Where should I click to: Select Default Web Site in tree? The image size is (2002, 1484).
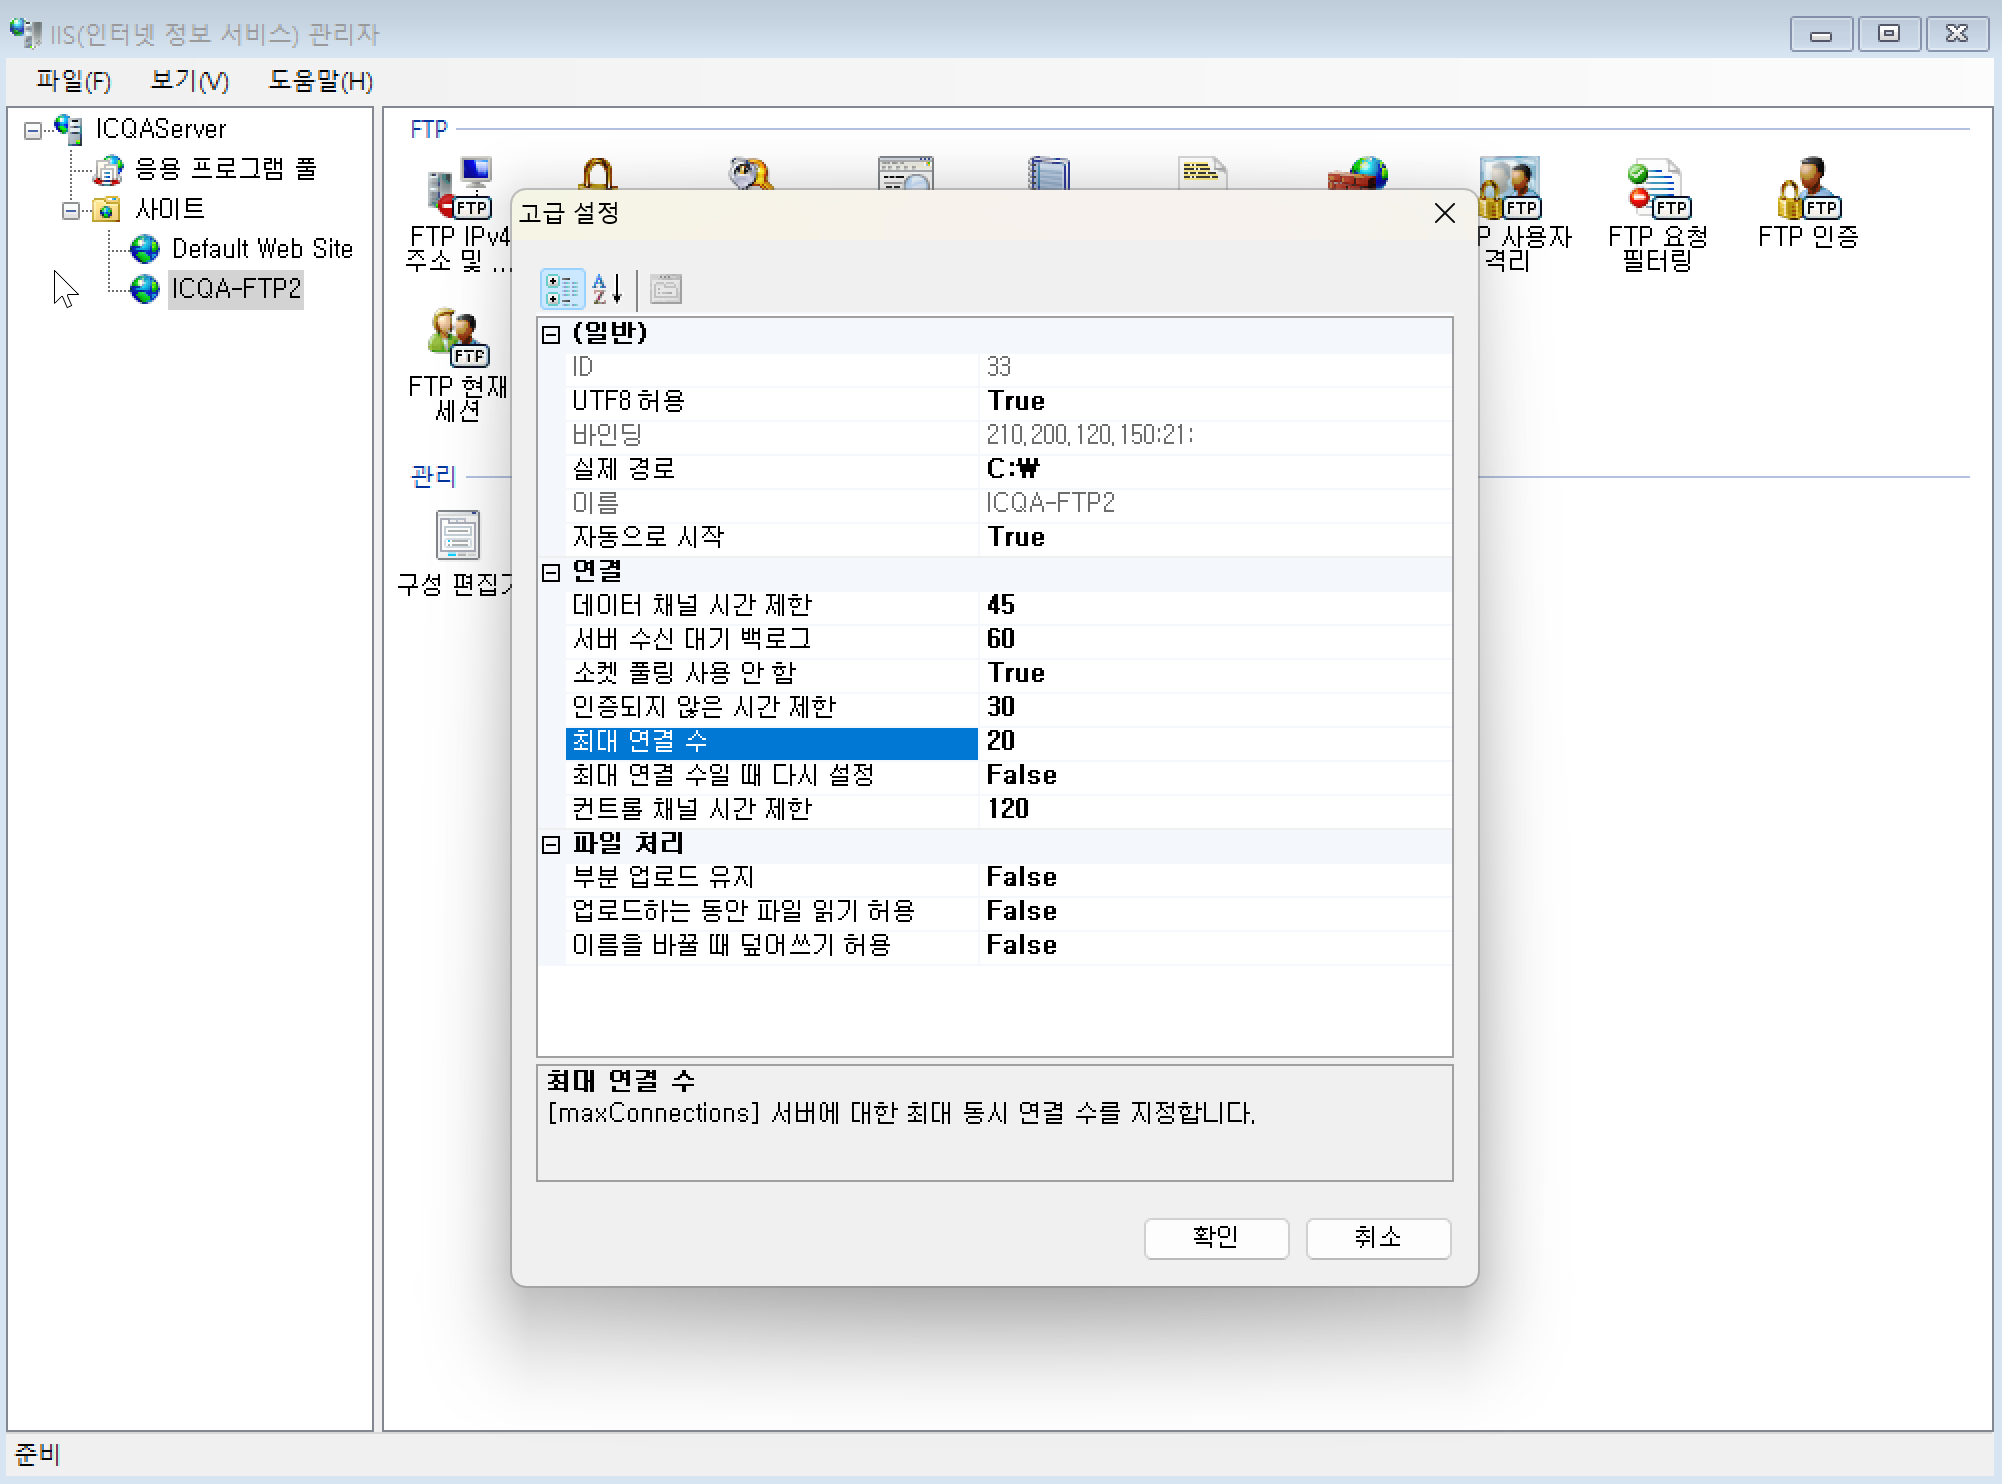click(x=262, y=249)
